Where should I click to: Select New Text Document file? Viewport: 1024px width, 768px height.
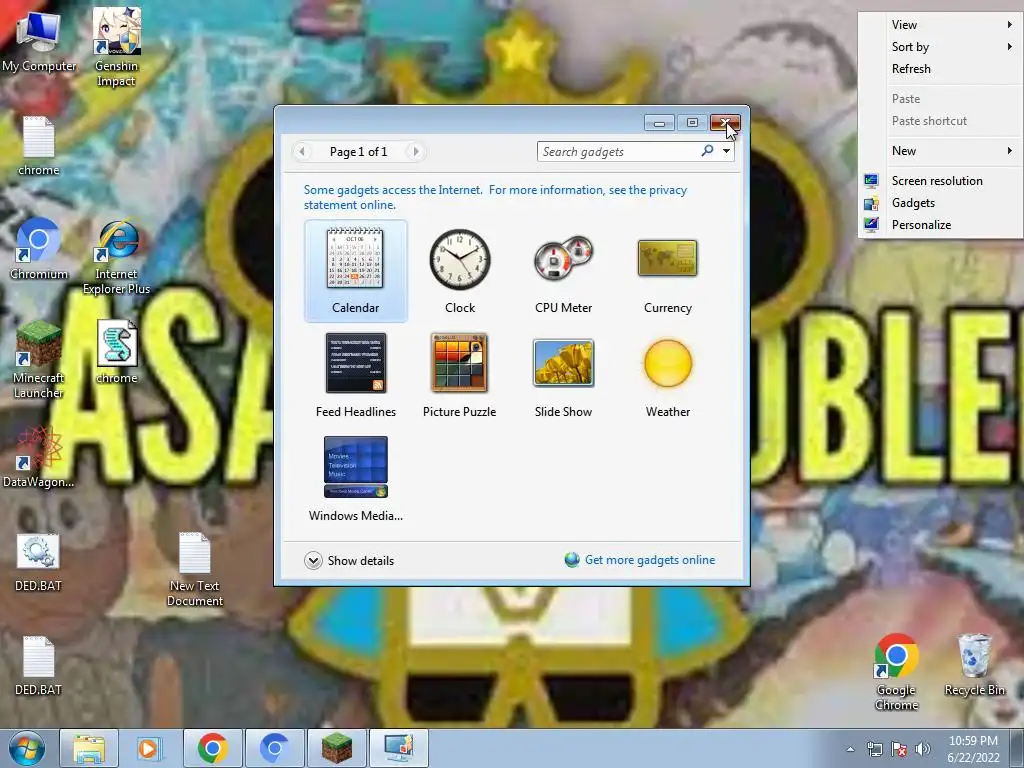coord(195,569)
